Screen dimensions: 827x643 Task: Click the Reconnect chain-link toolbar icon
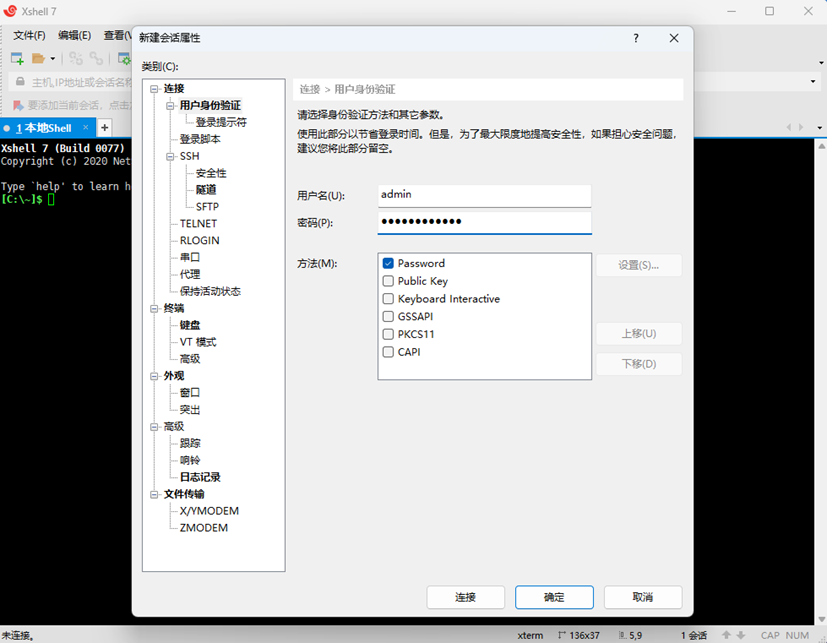[96, 59]
